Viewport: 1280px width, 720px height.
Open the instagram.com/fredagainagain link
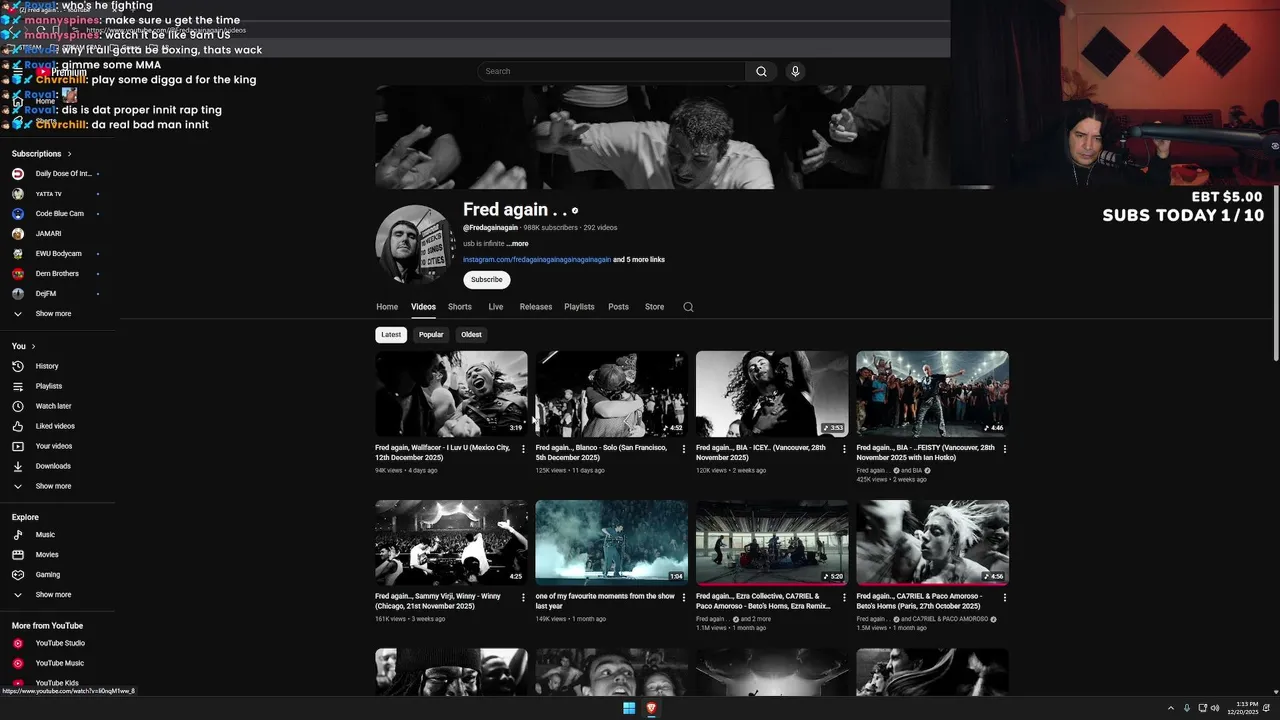pos(537,260)
